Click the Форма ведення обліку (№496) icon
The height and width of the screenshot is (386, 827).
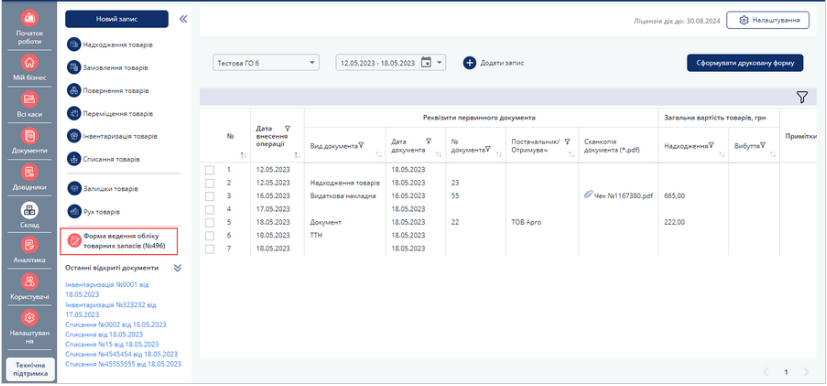74,241
